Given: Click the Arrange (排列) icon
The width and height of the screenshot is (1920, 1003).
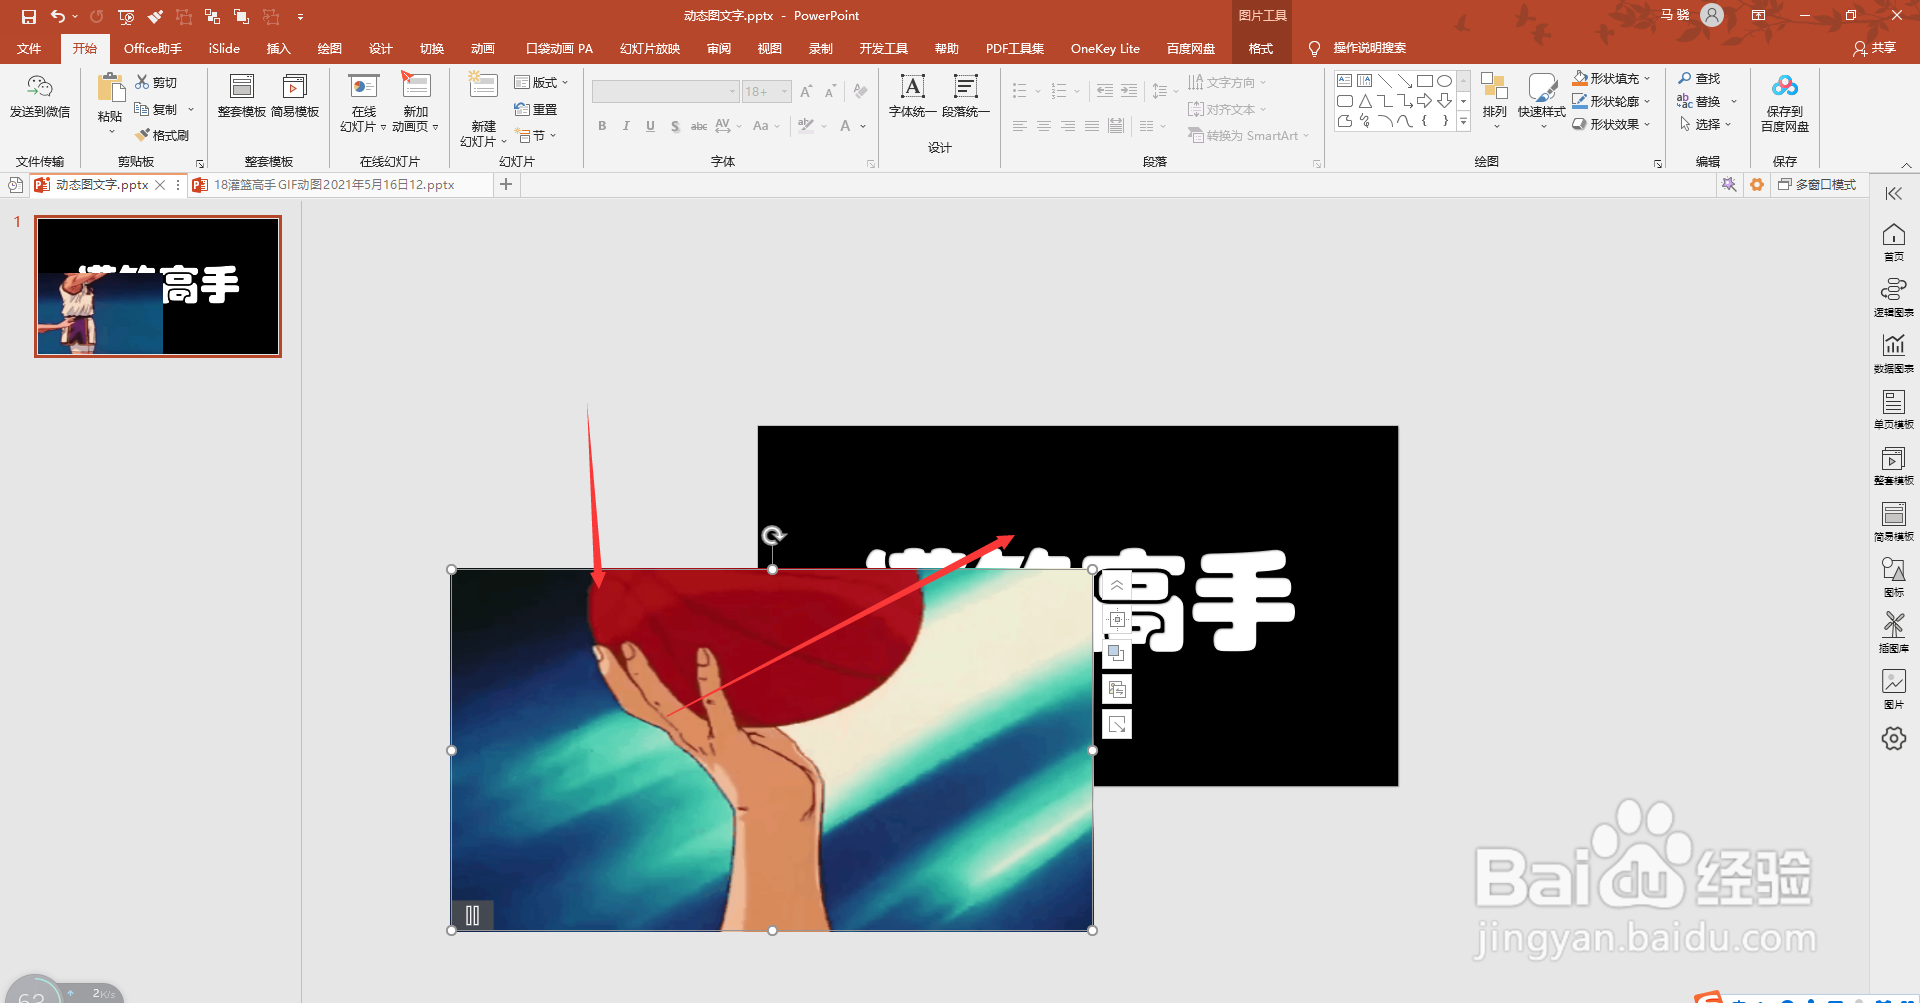Looking at the screenshot, I should tap(1494, 86).
